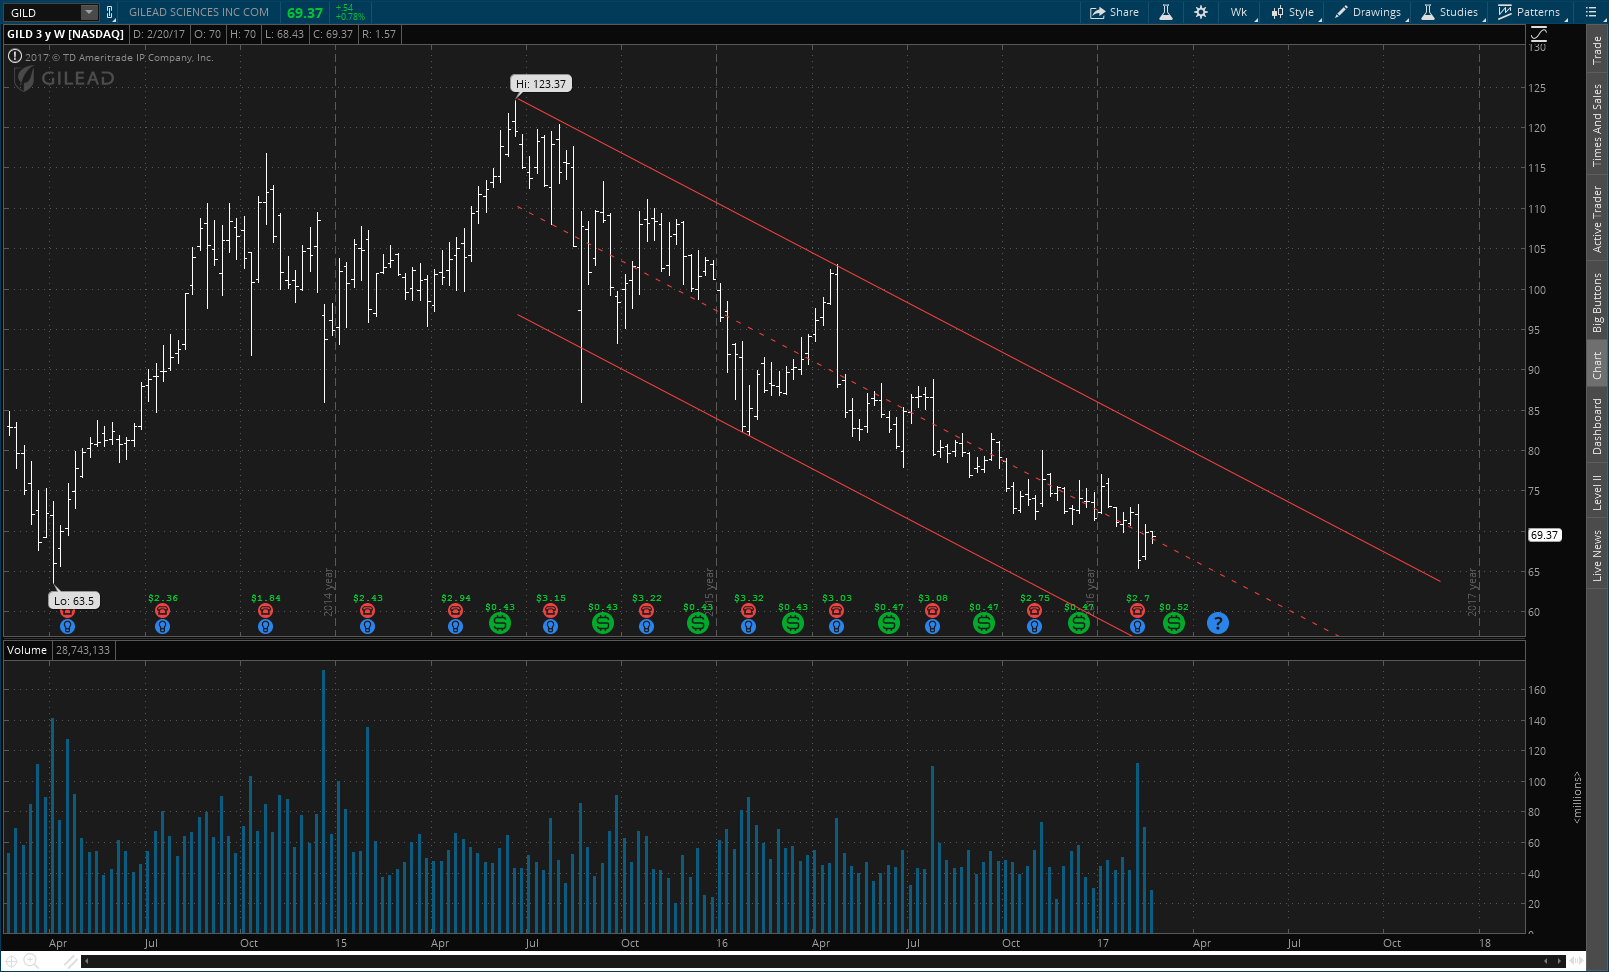Open the Drawings menu

(x=1368, y=12)
